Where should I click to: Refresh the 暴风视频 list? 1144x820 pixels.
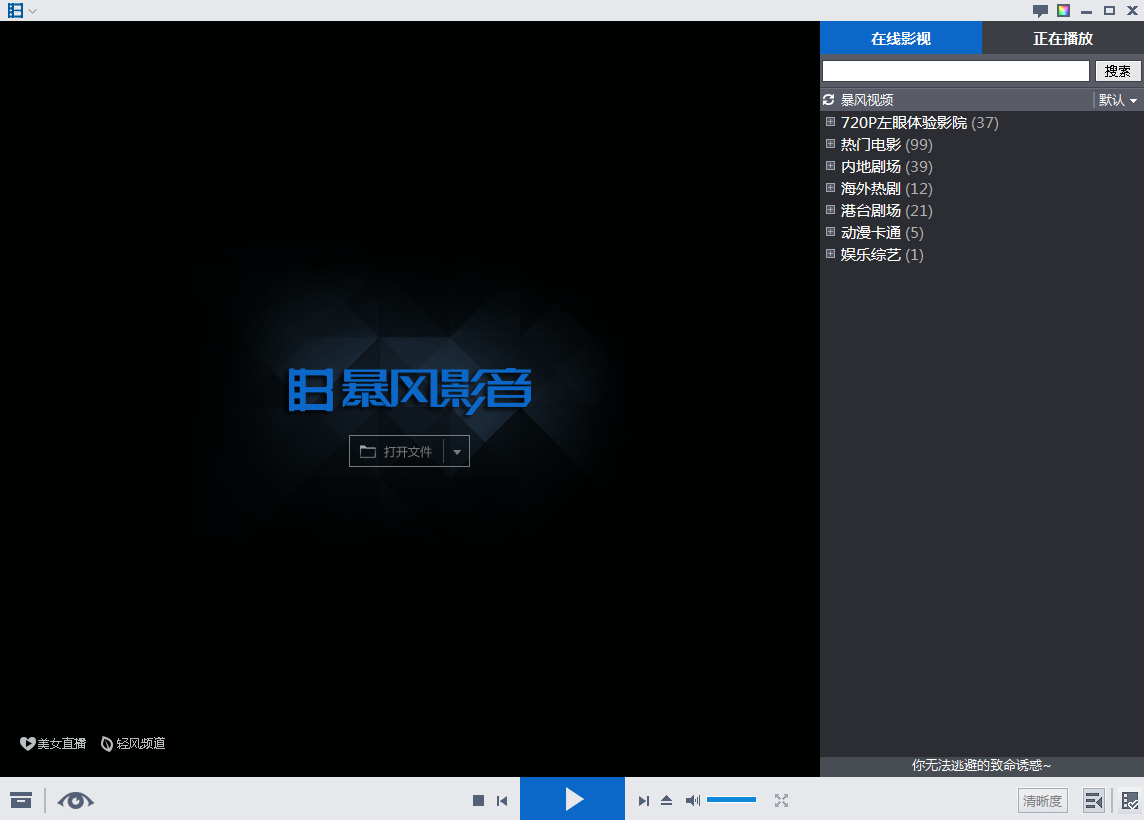tap(828, 99)
